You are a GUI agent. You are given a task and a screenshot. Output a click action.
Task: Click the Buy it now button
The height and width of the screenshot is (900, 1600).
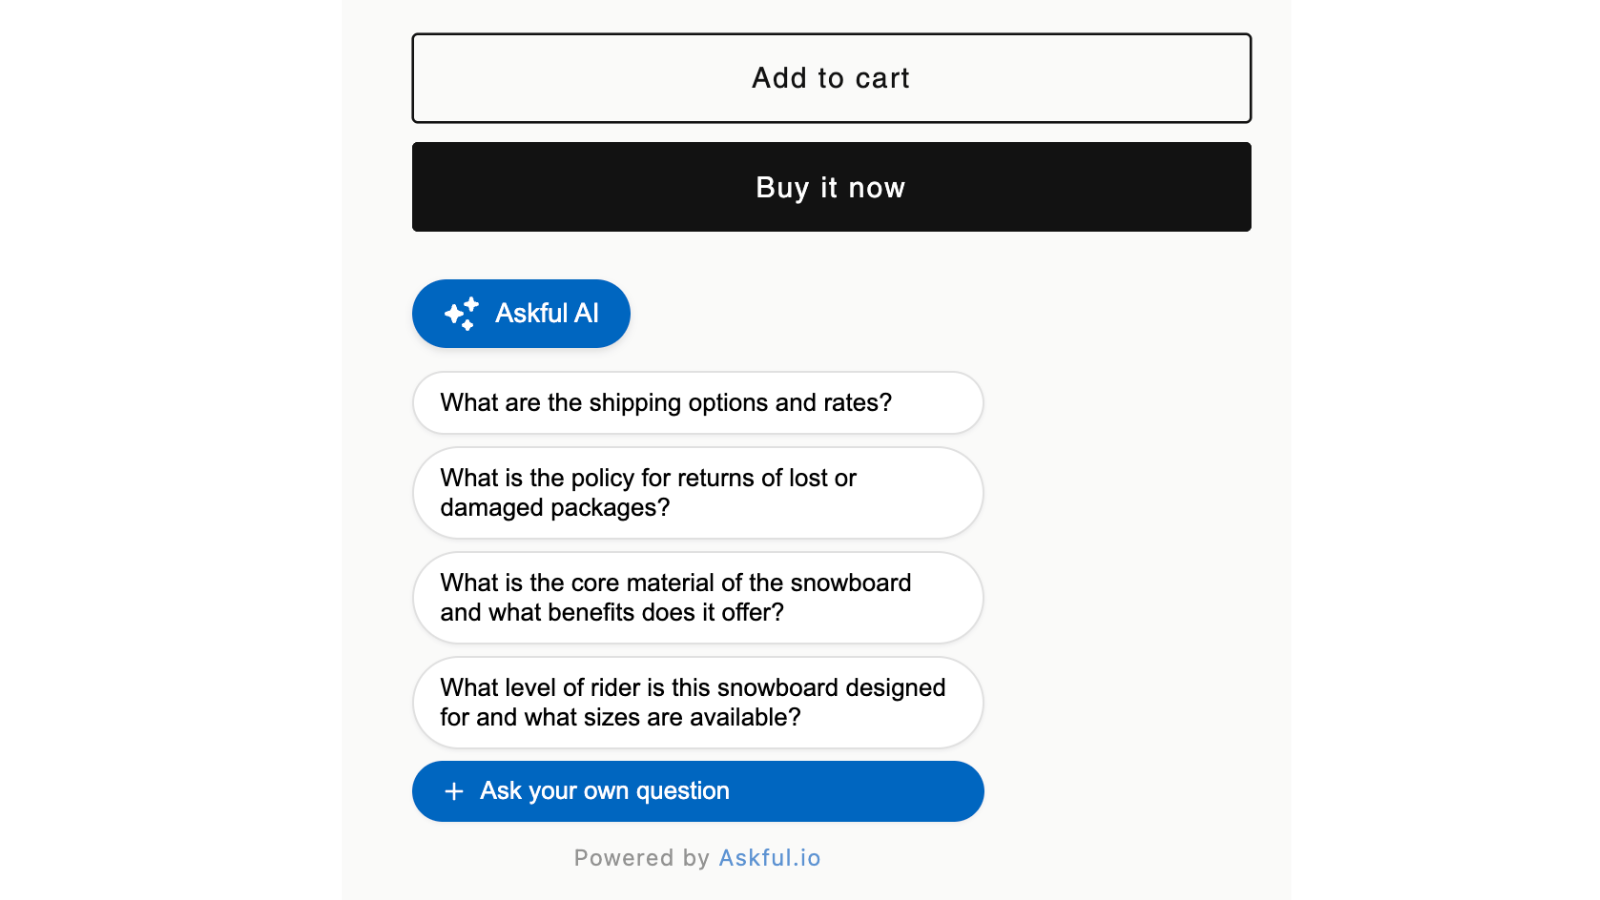coord(831,187)
